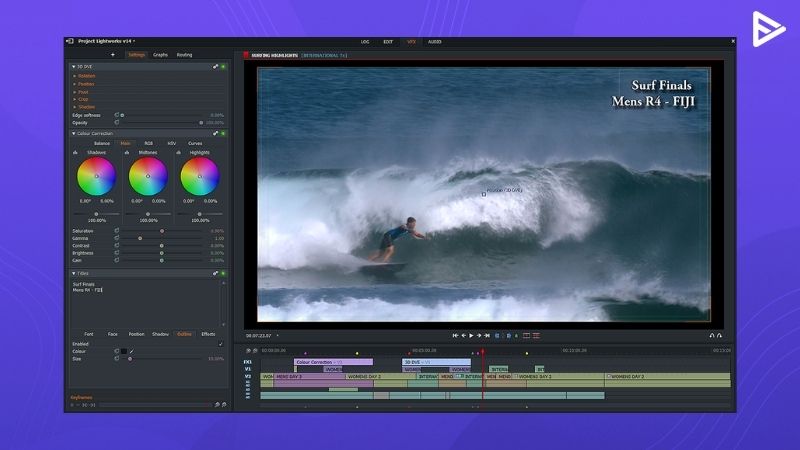The height and width of the screenshot is (450, 800).
Task: Click the Gamma keyframe icon
Action: point(116,238)
